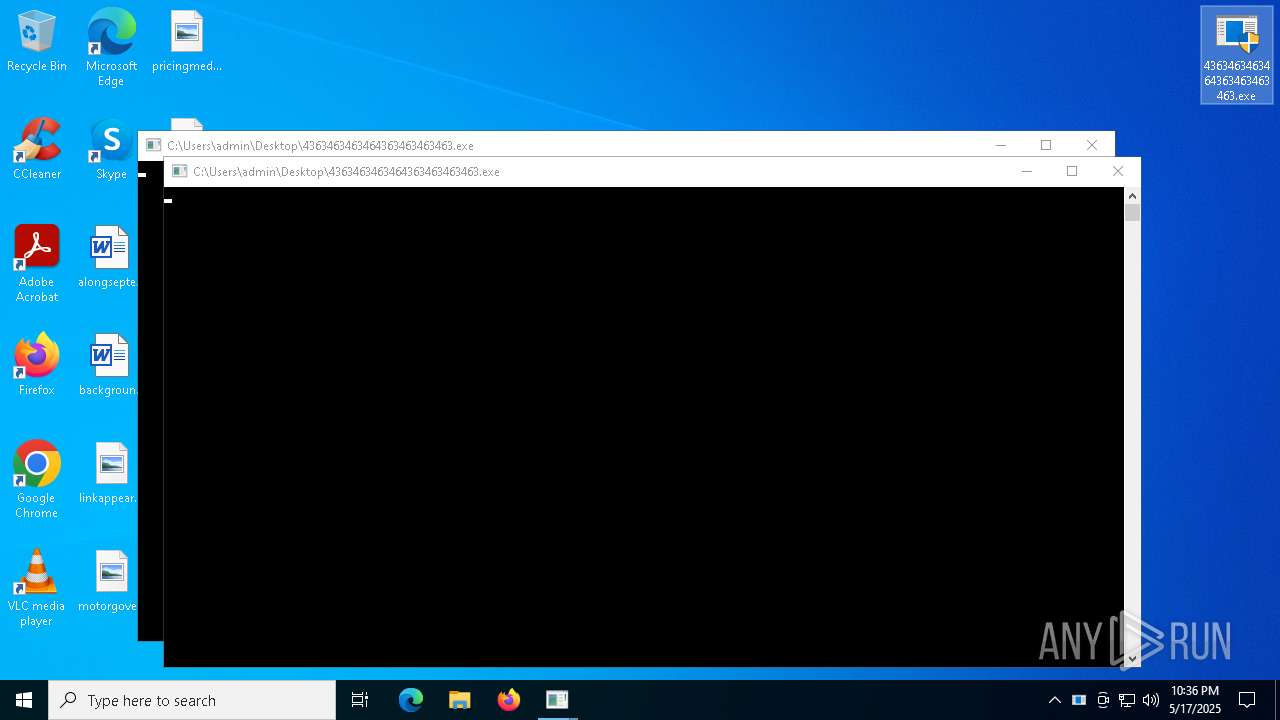
Task: Click the front console's title bar path text
Action: (x=346, y=172)
